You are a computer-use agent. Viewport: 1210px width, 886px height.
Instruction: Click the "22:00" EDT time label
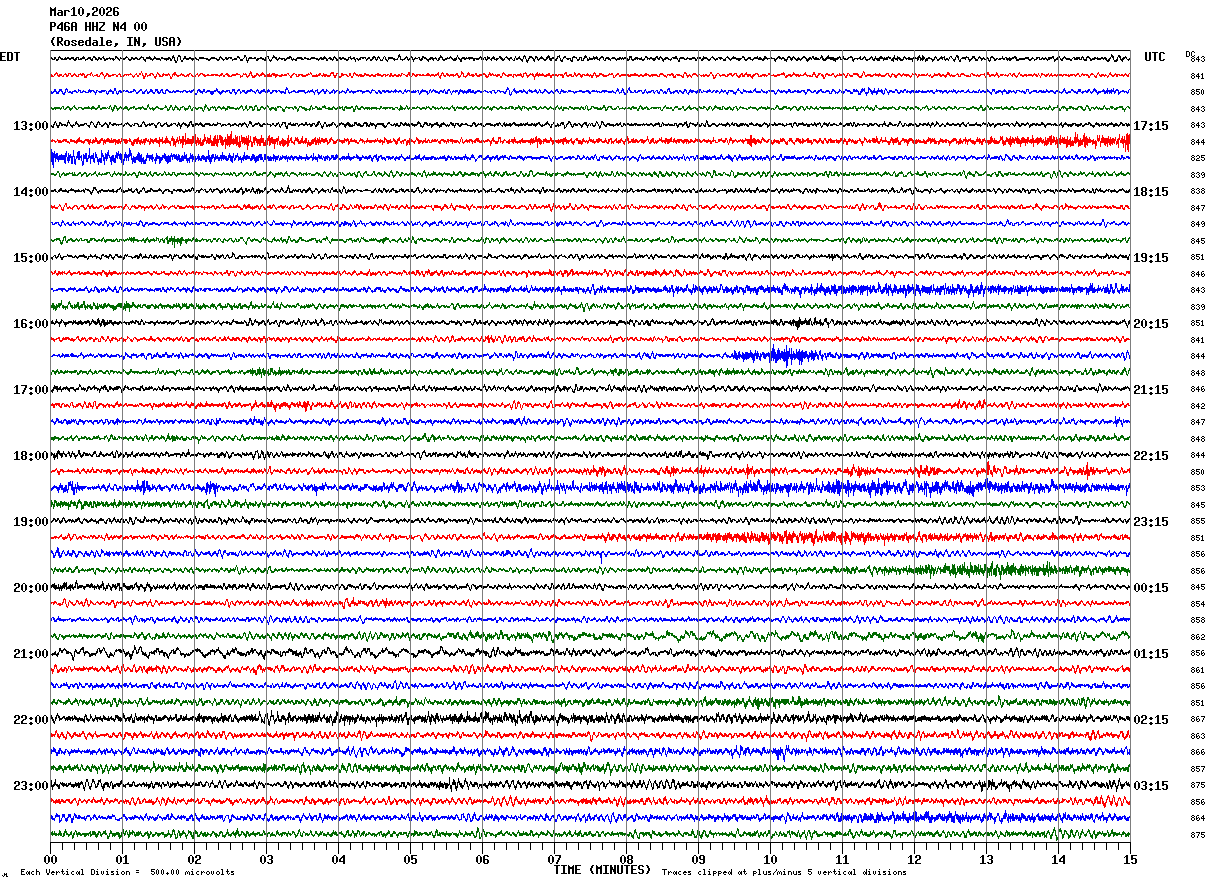pos(31,720)
